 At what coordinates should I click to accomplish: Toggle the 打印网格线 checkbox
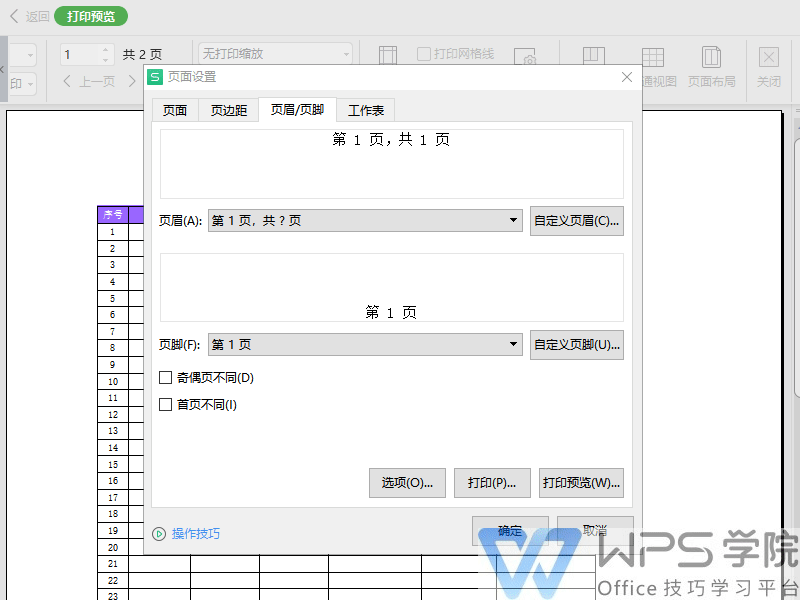[424, 54]
